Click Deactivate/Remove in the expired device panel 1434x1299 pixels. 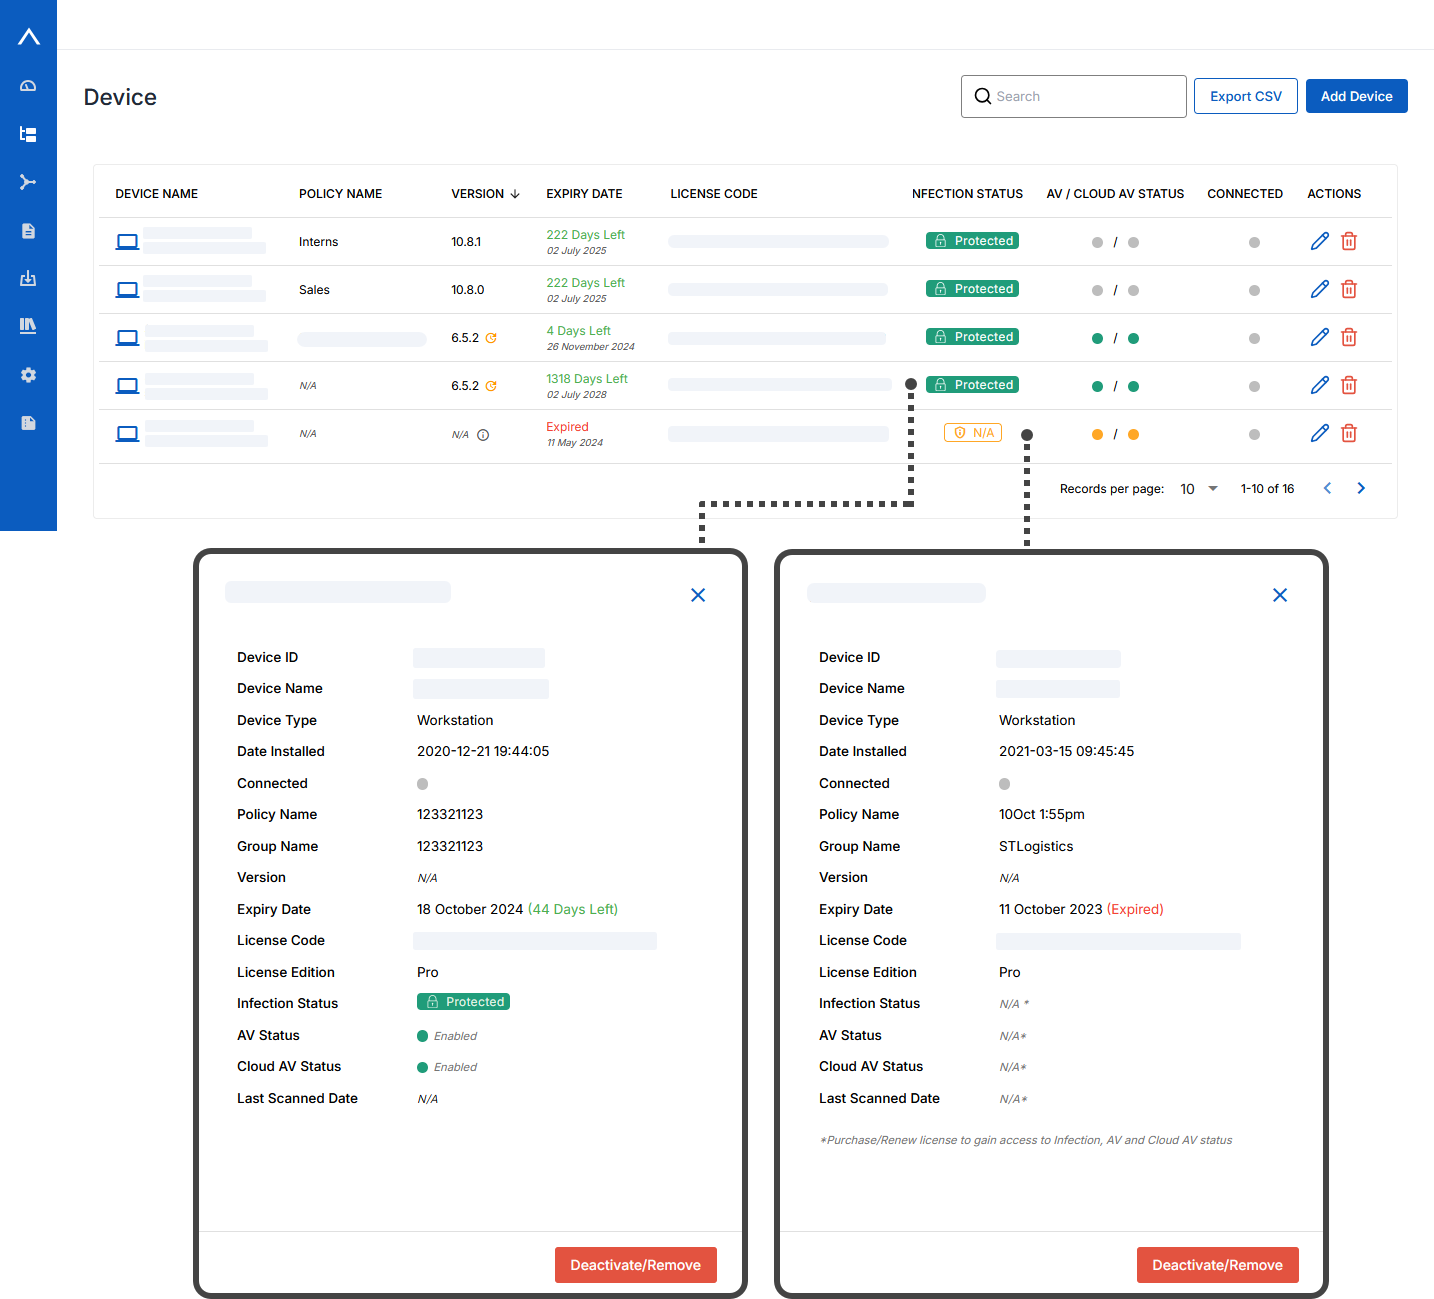click(1217, 1265)
